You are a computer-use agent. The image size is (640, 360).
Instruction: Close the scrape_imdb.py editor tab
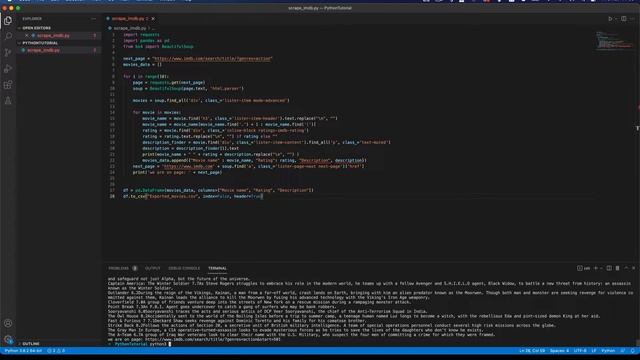(x=153, y=19)
